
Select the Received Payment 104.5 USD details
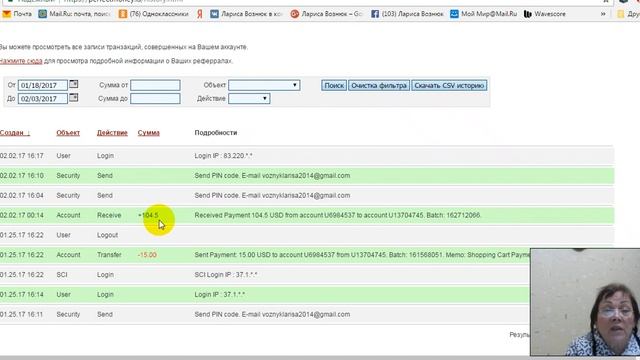[338, 215]
